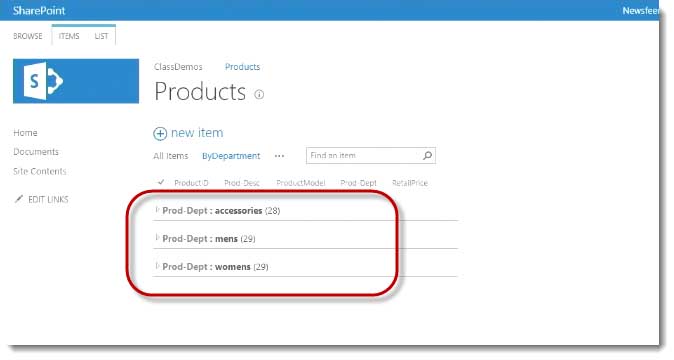Expand the Prod-Dept mens group

157,238
